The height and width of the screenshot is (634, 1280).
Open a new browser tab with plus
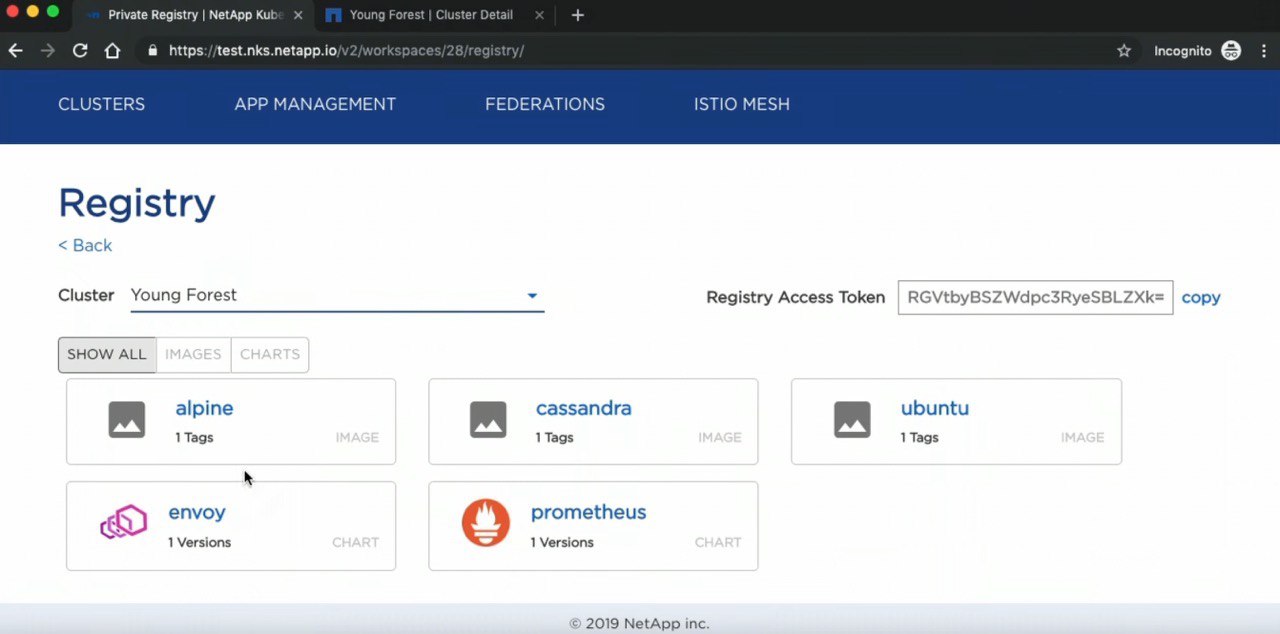click(577, 15)
